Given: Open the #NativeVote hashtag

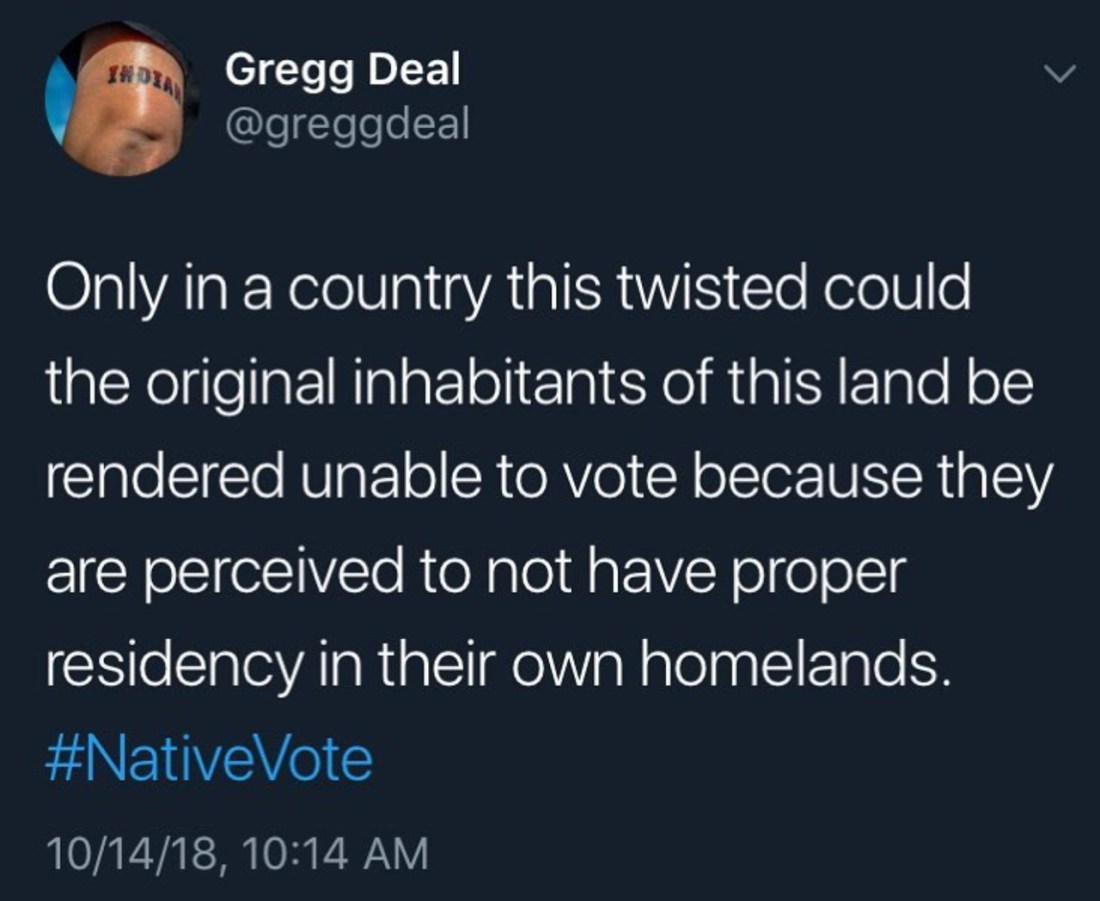Looking at the screenshot, I should (209, 759).
